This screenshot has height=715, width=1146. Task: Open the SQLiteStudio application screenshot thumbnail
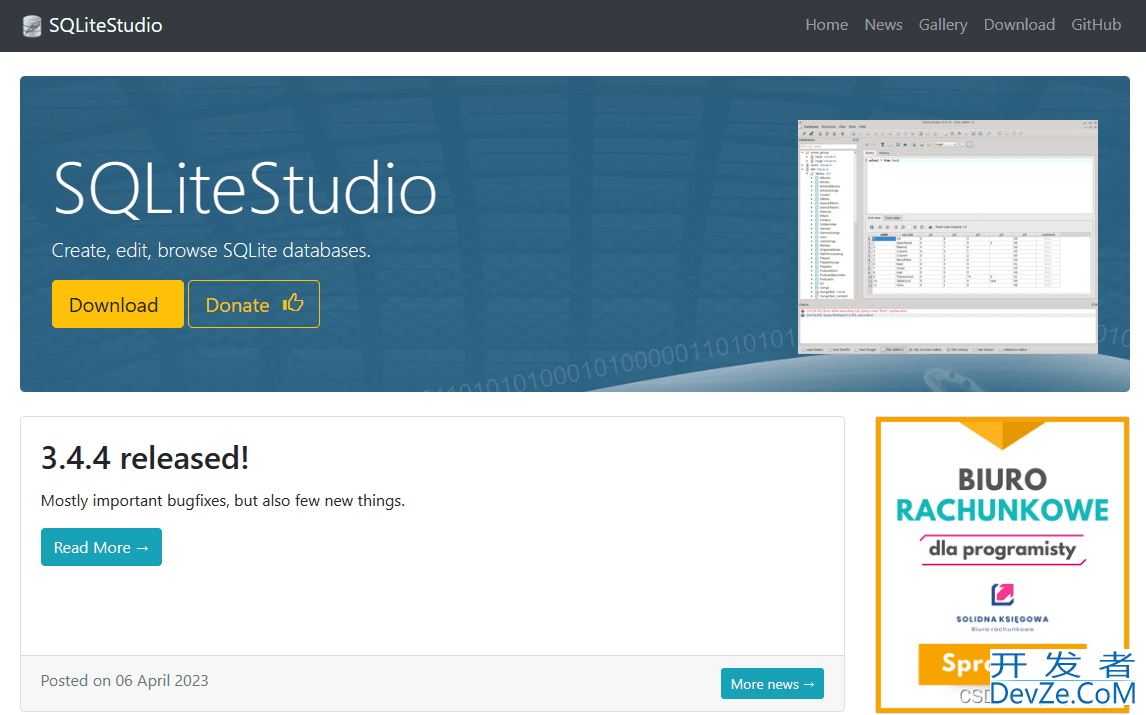coord(948,237)
